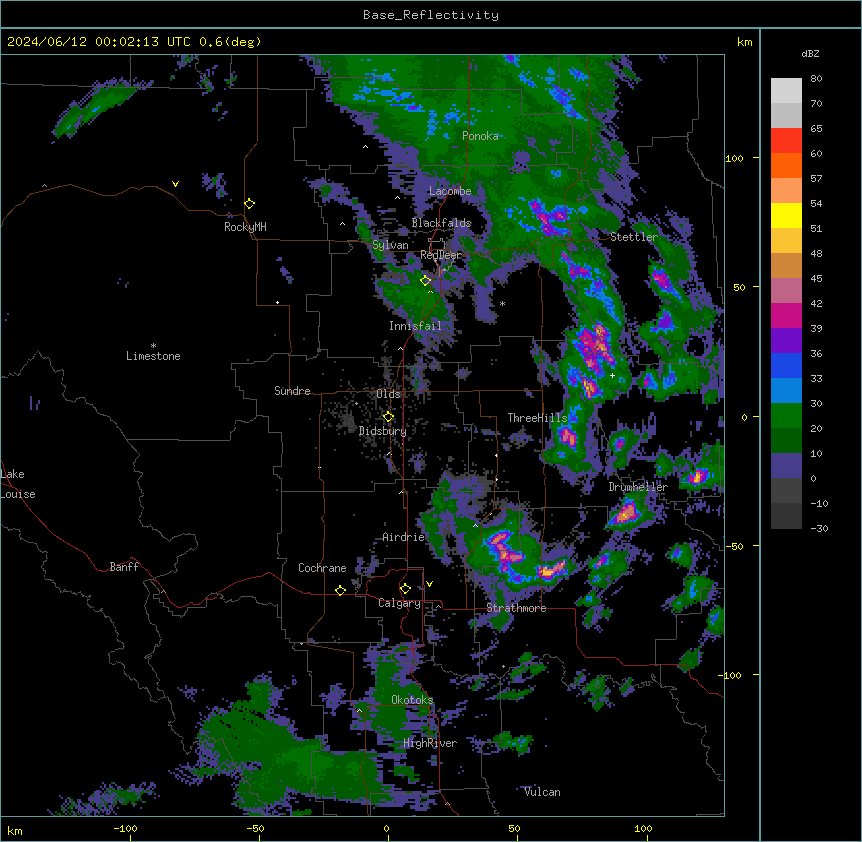Click the dark green 10 to 20 dBZ swatch
This screenshot has width=862, height=842.
tap(786, 441)
